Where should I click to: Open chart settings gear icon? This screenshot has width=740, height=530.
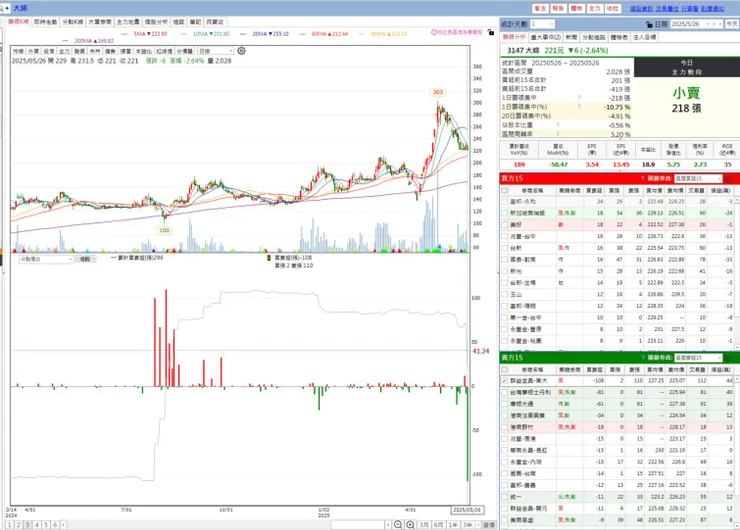click(241, 50)
